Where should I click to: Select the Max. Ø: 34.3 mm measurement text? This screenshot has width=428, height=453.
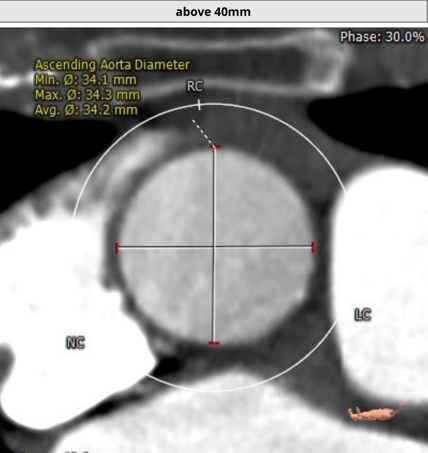[x=87, y=95]
